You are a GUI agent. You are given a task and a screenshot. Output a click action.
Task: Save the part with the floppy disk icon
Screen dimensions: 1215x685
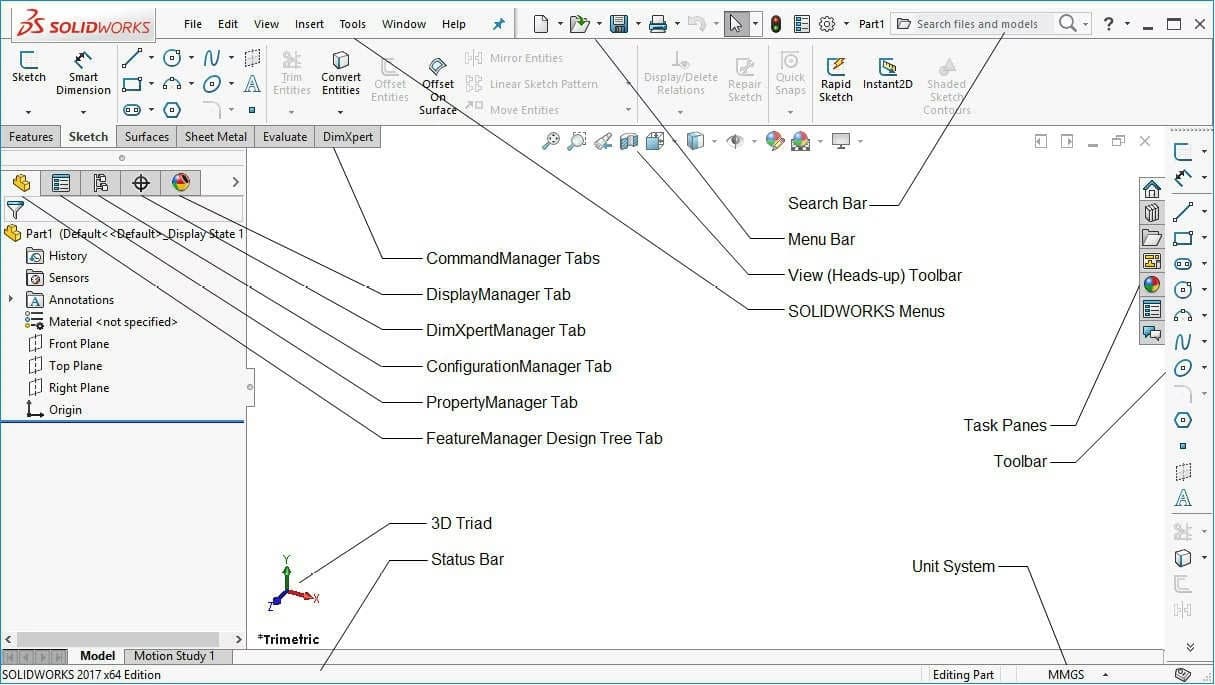click(619, 23)
